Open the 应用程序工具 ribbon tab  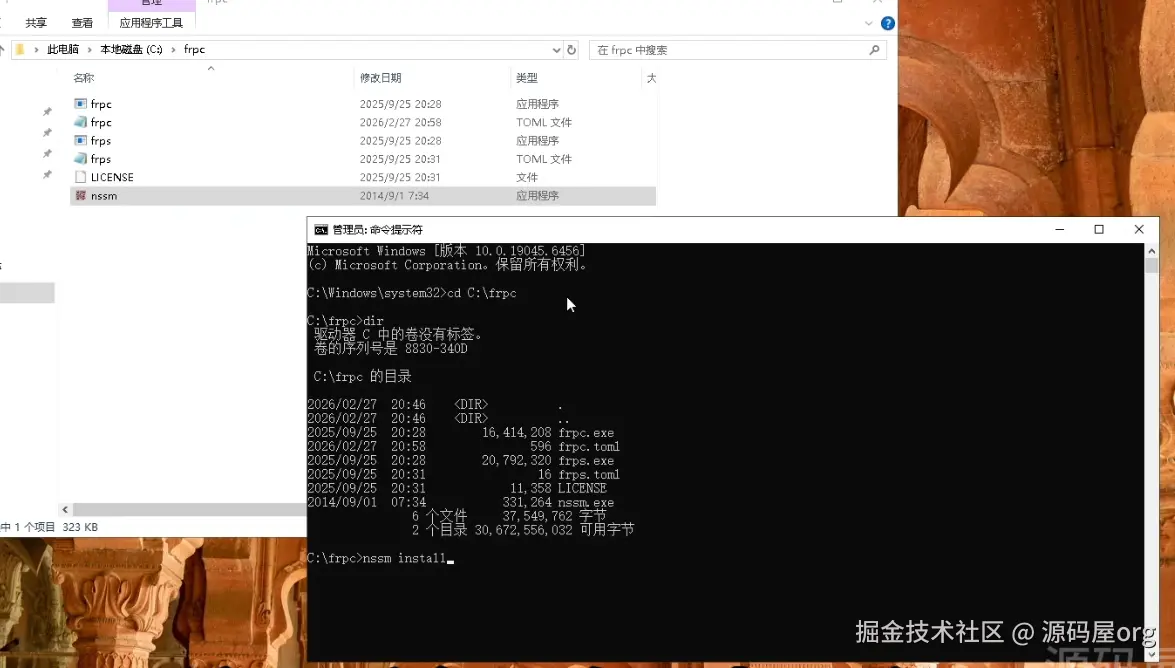(151, 24)
